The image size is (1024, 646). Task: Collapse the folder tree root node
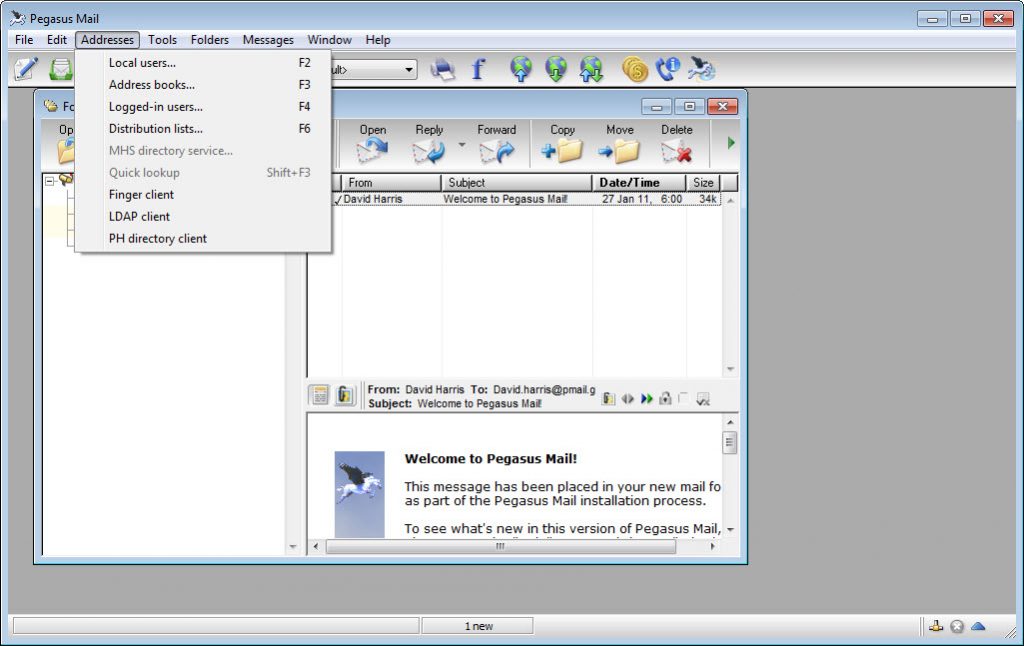50,180
